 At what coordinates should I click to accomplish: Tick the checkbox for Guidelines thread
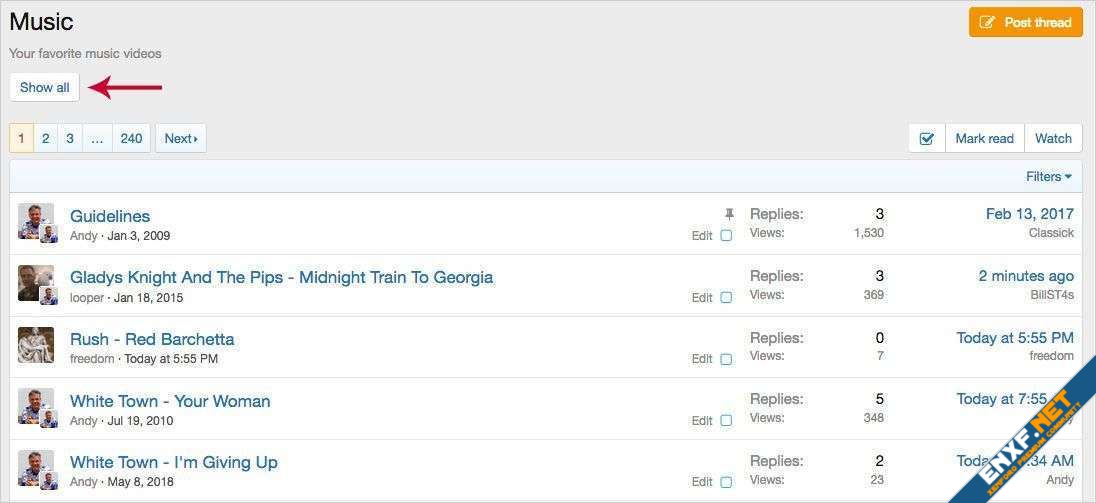(x=726, y=236)
